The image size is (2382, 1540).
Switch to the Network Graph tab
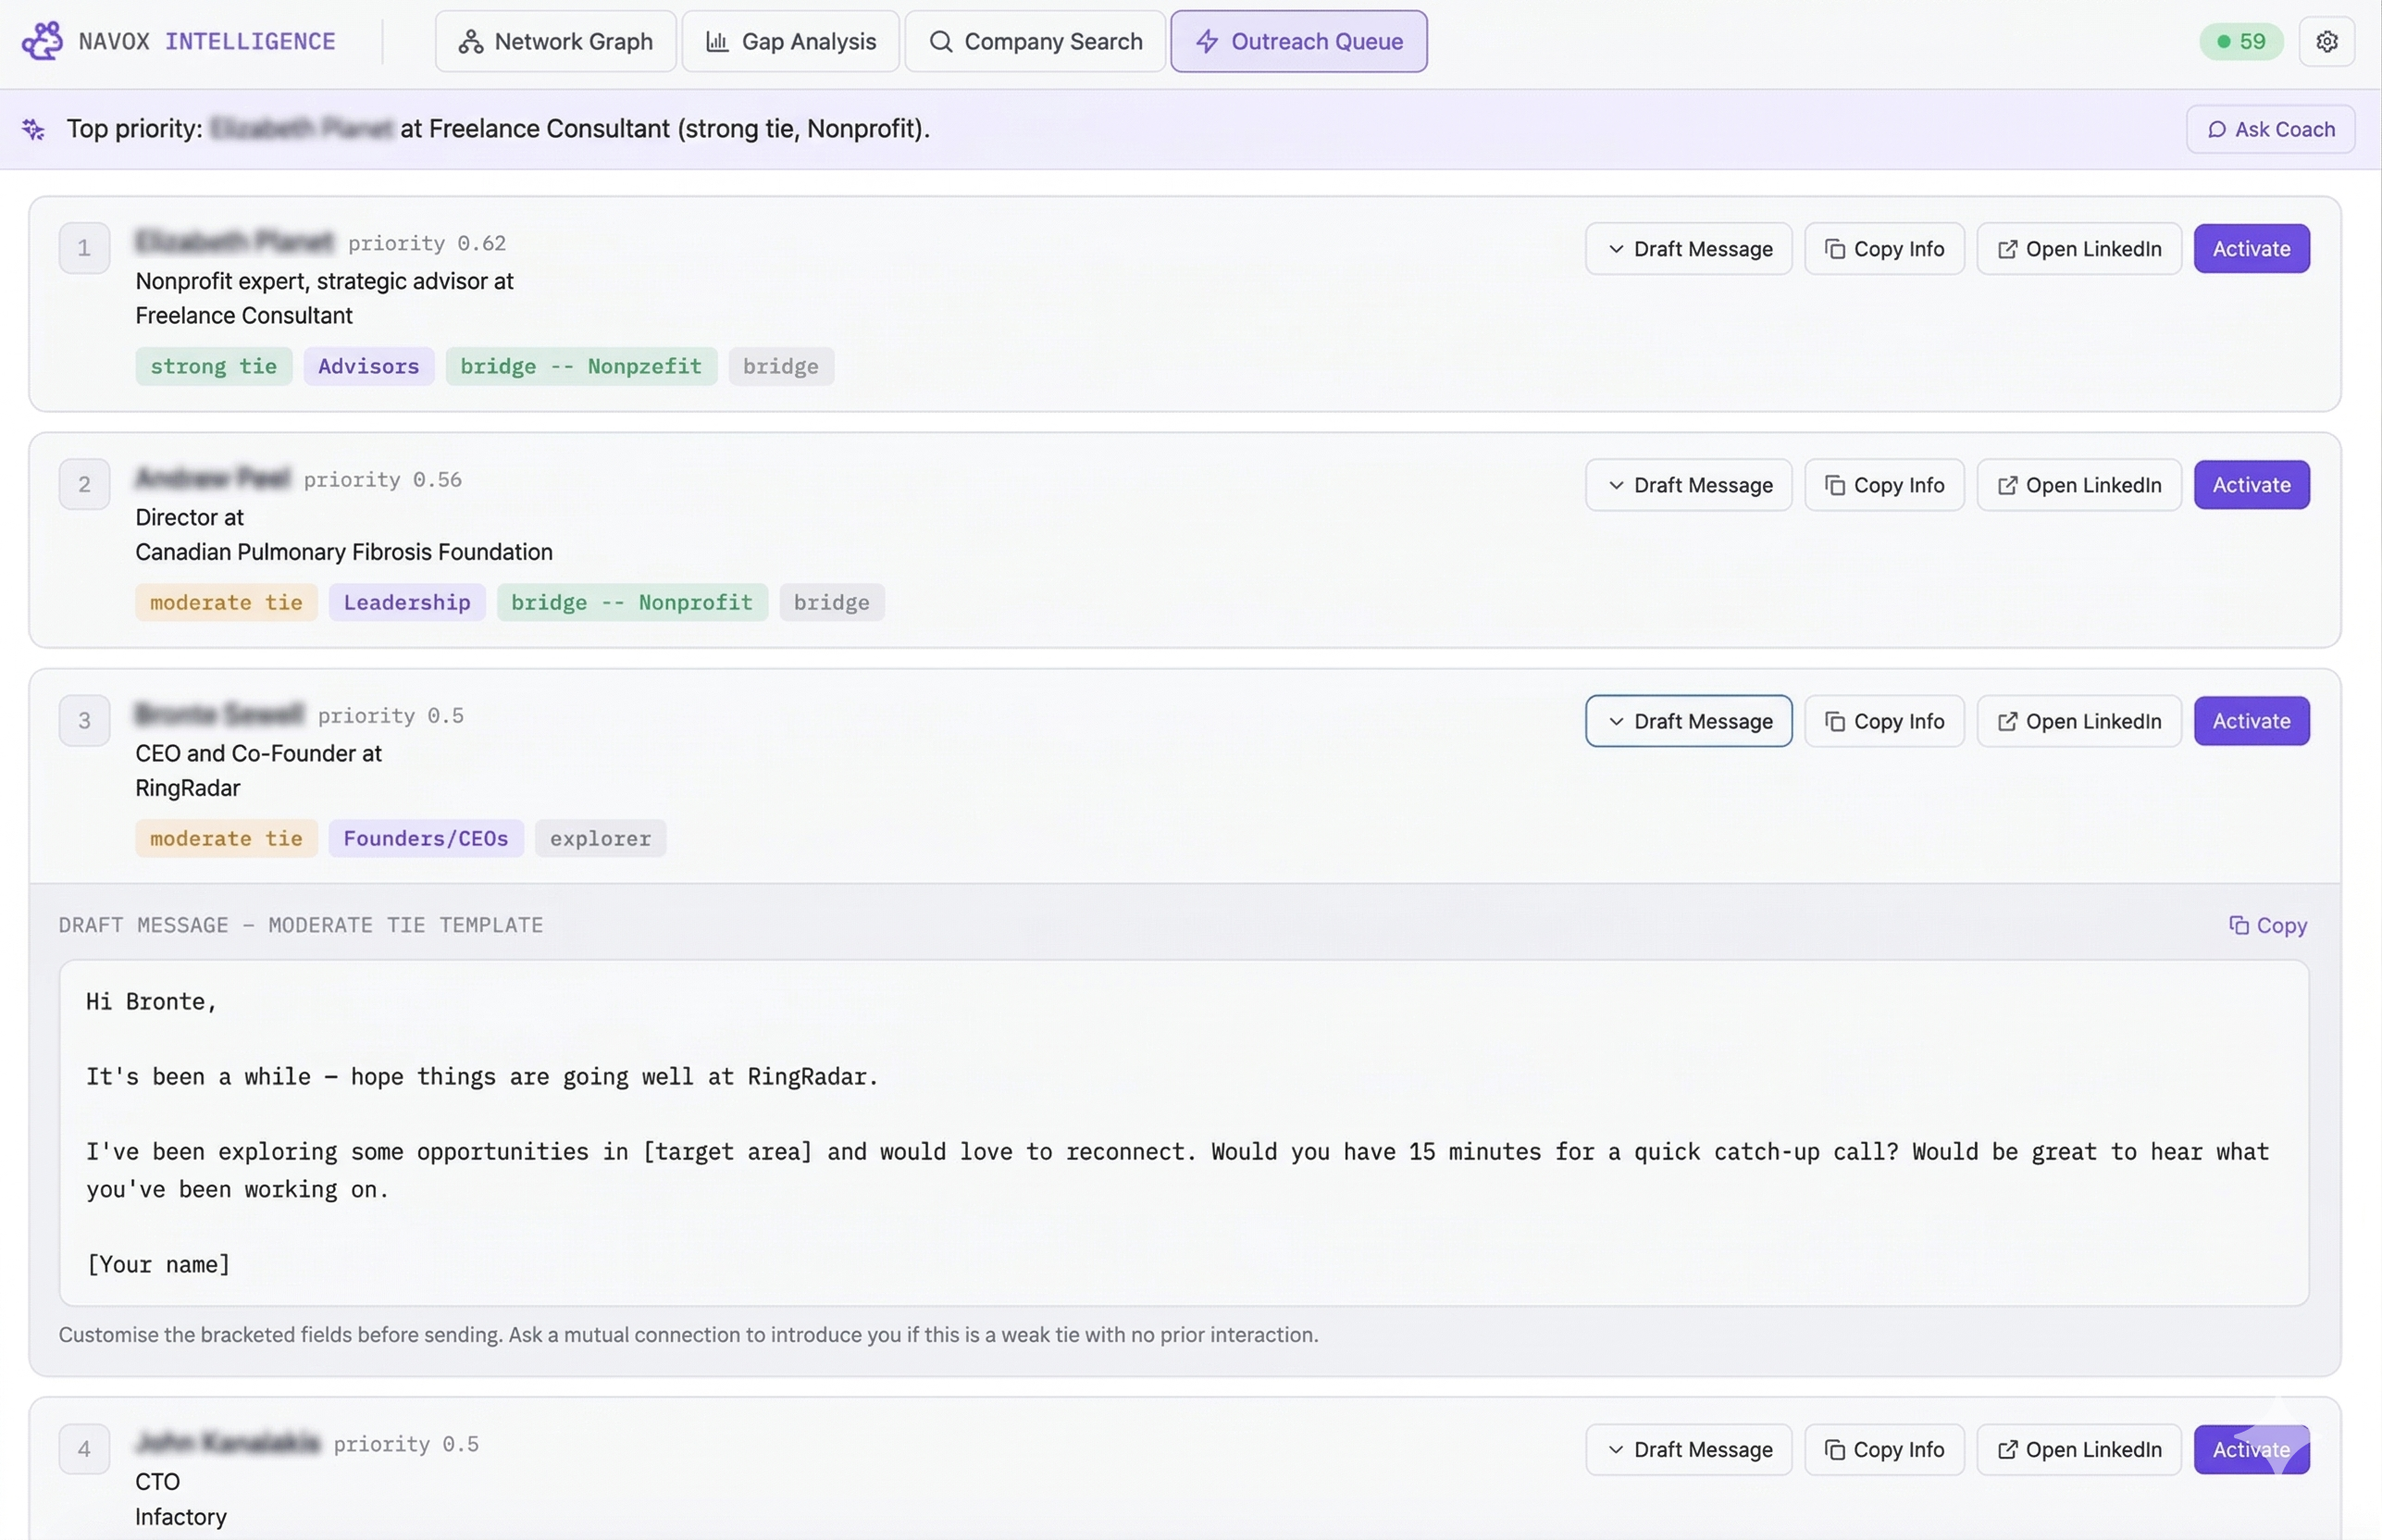click(x=555, y=42)
